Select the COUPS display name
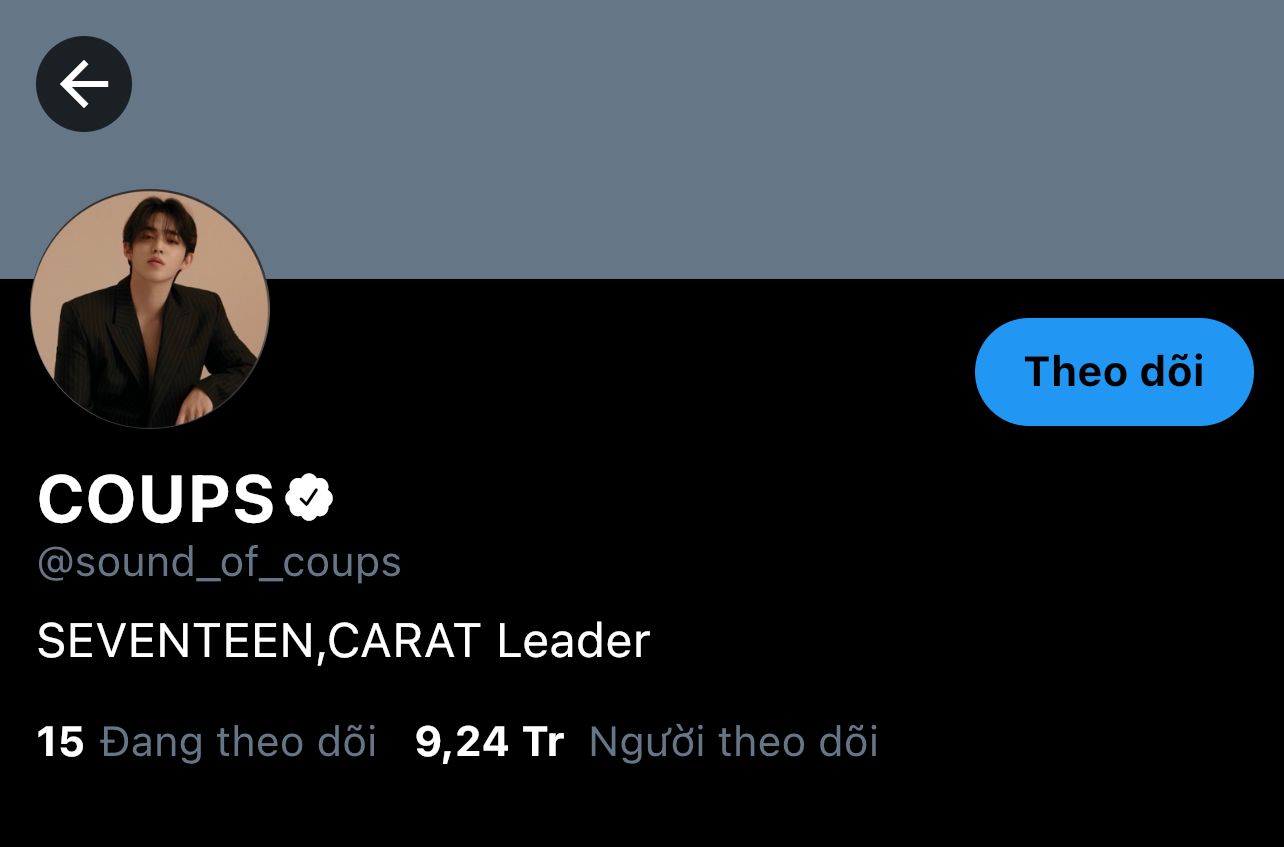This screenshot has width=1284, height=847. 156,498
